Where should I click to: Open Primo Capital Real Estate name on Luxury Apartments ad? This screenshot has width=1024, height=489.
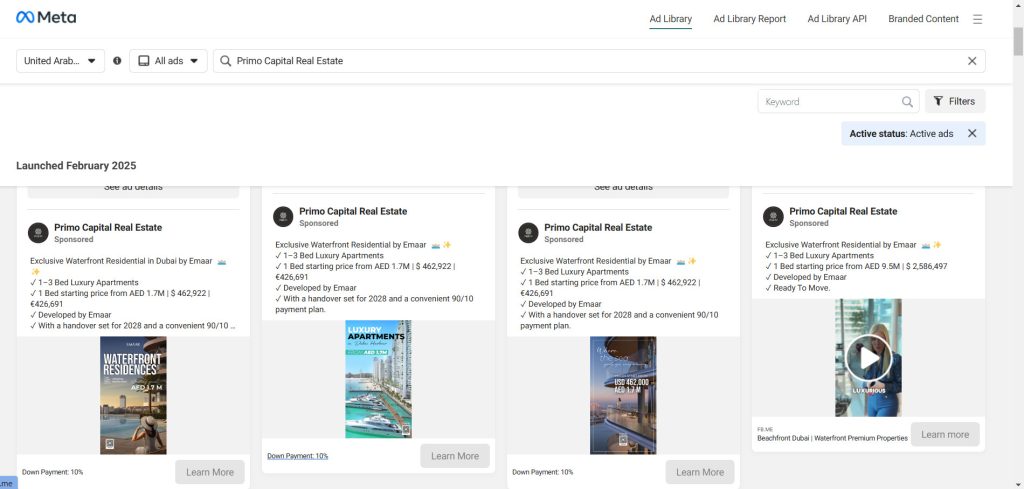tap(353, 211)
